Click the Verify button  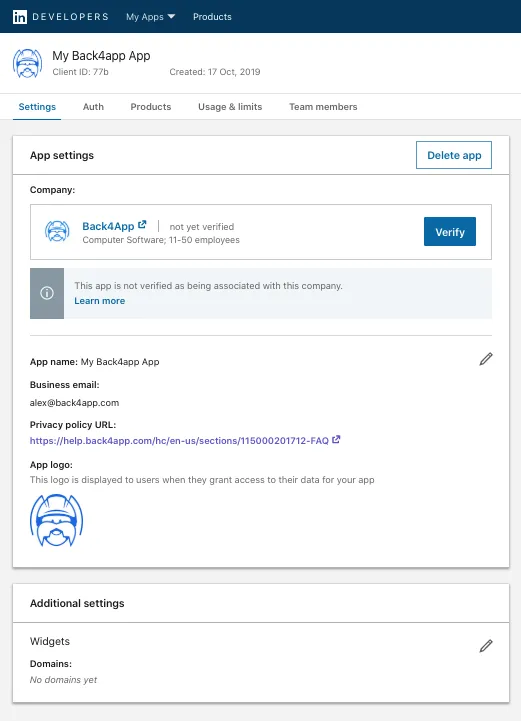pos(450,232)
